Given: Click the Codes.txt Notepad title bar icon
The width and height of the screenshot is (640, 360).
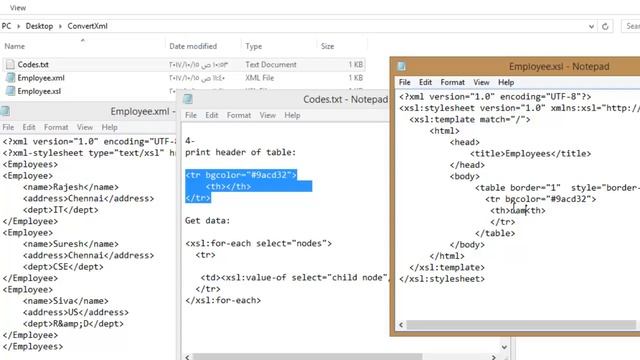Looking at the screenshot, I should point(188,99).
